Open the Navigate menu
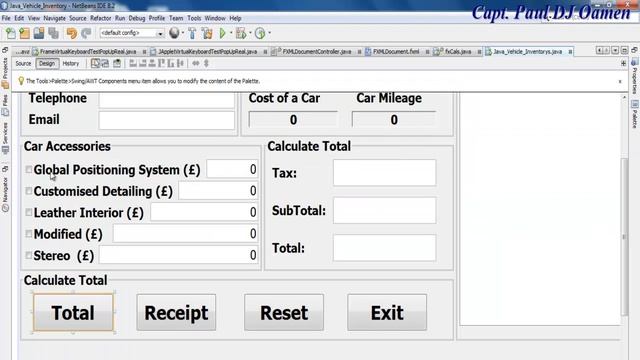The image size is (640, 360). (x=54, y=18)
